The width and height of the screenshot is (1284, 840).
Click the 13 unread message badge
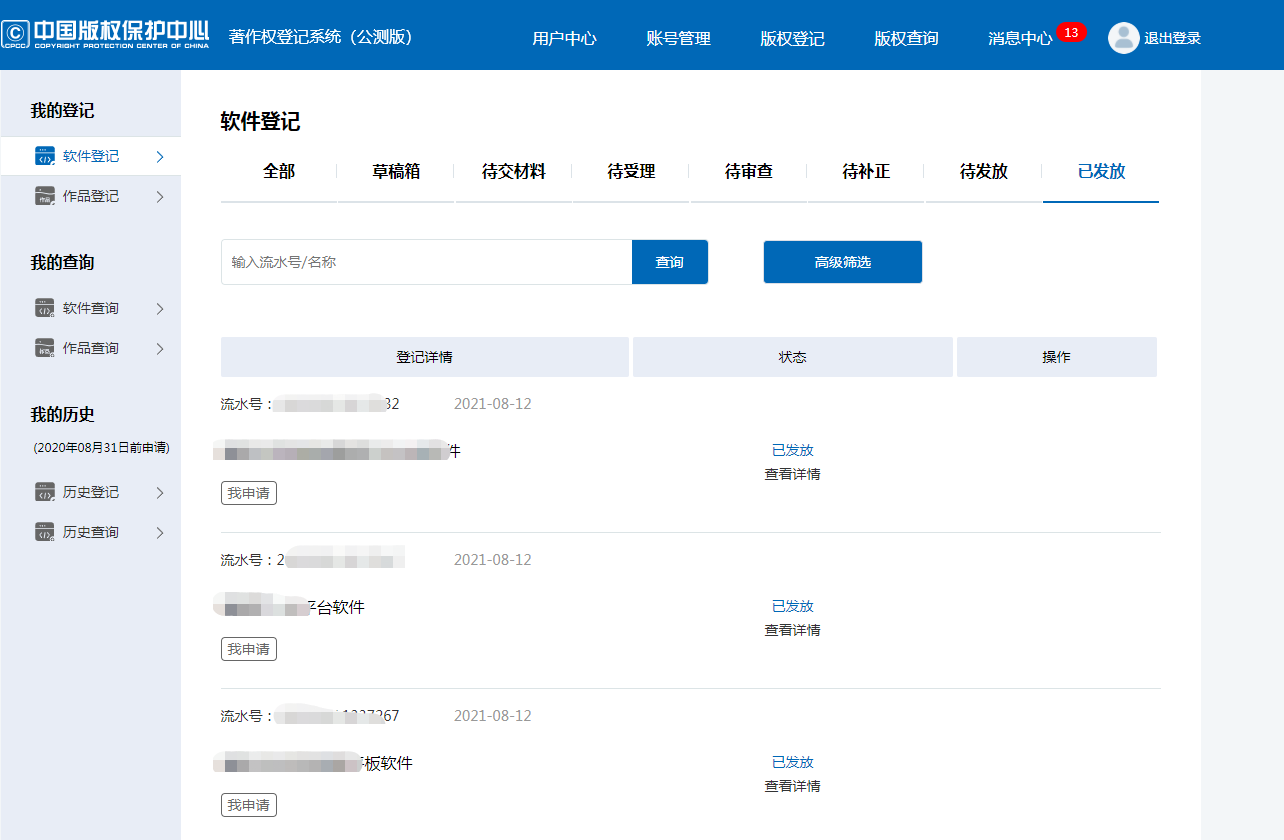(1071, 32)
